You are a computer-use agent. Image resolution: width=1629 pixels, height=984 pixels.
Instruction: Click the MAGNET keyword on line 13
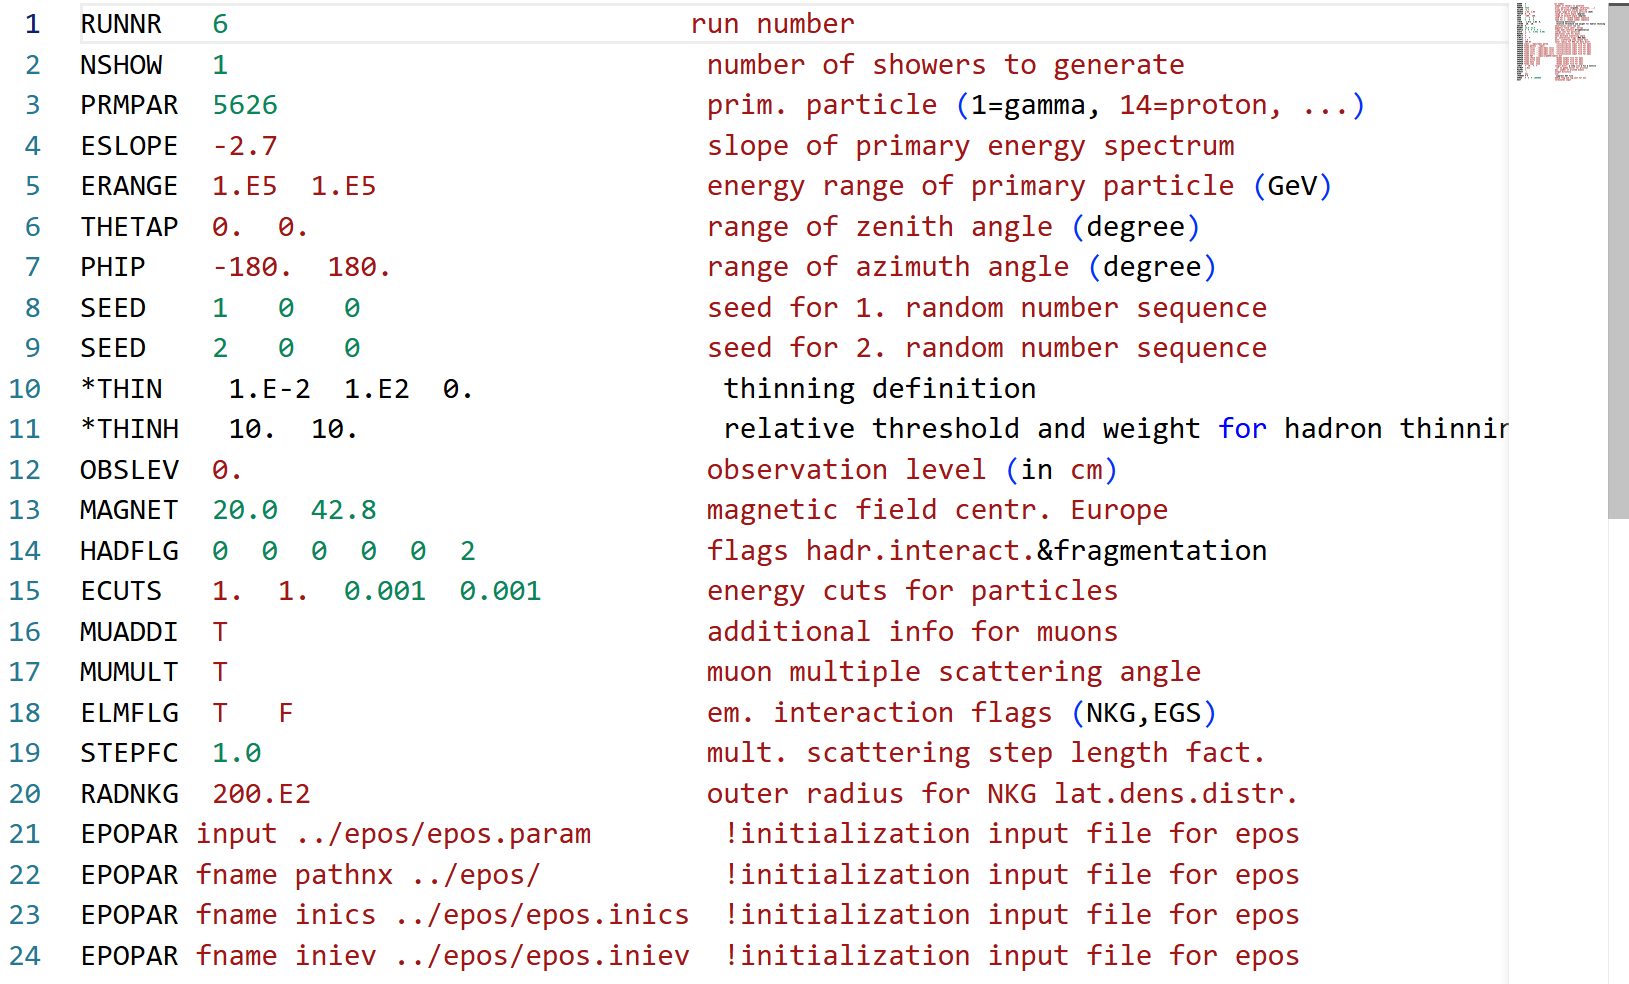click(x=129, y=509)
